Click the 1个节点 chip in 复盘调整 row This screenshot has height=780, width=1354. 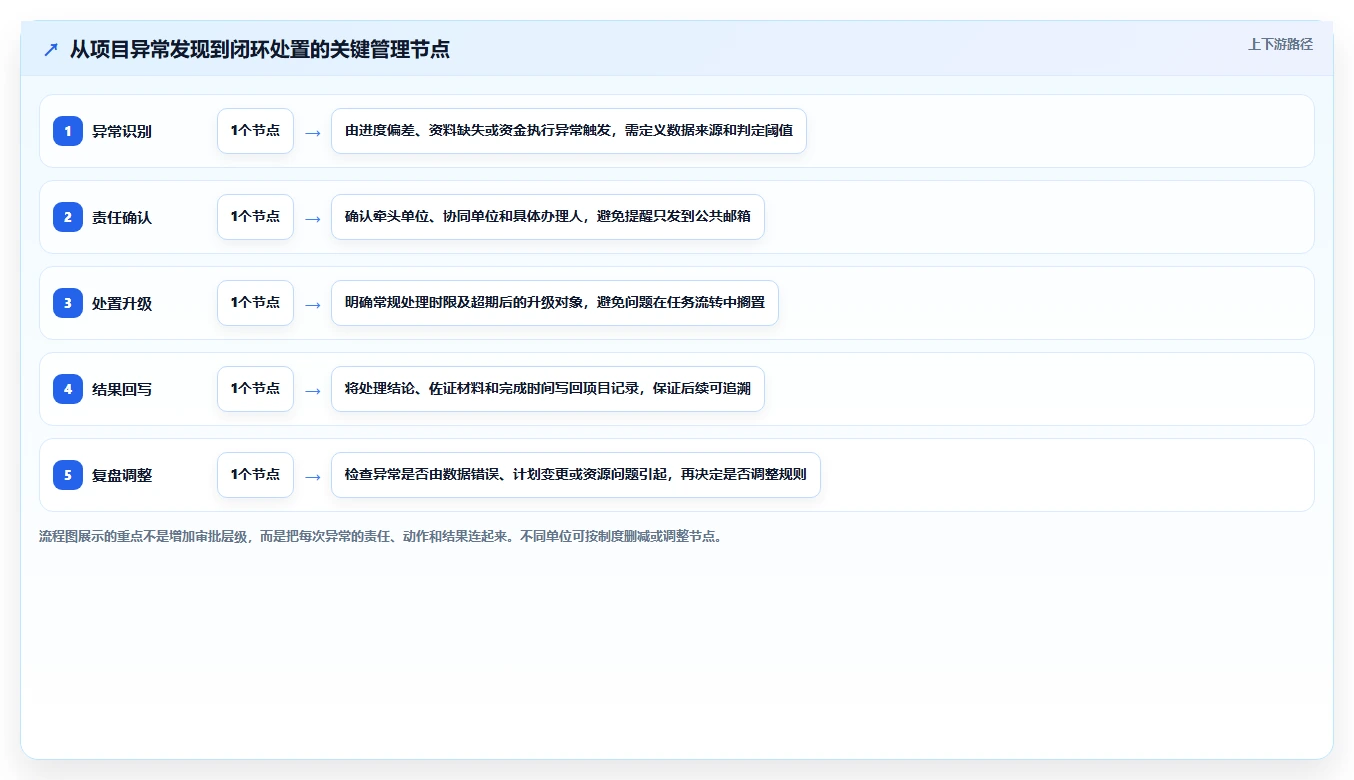255,475
